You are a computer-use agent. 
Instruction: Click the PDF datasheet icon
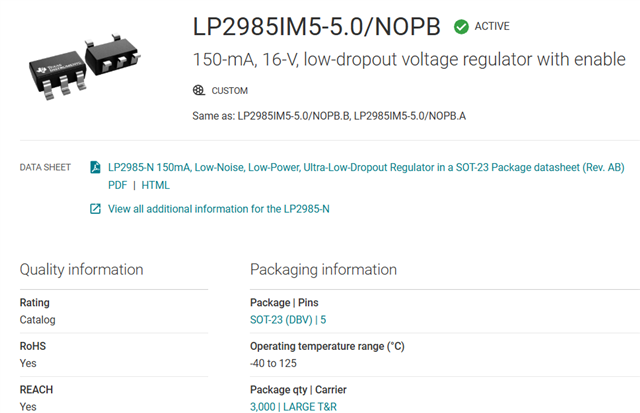point(95,167)
